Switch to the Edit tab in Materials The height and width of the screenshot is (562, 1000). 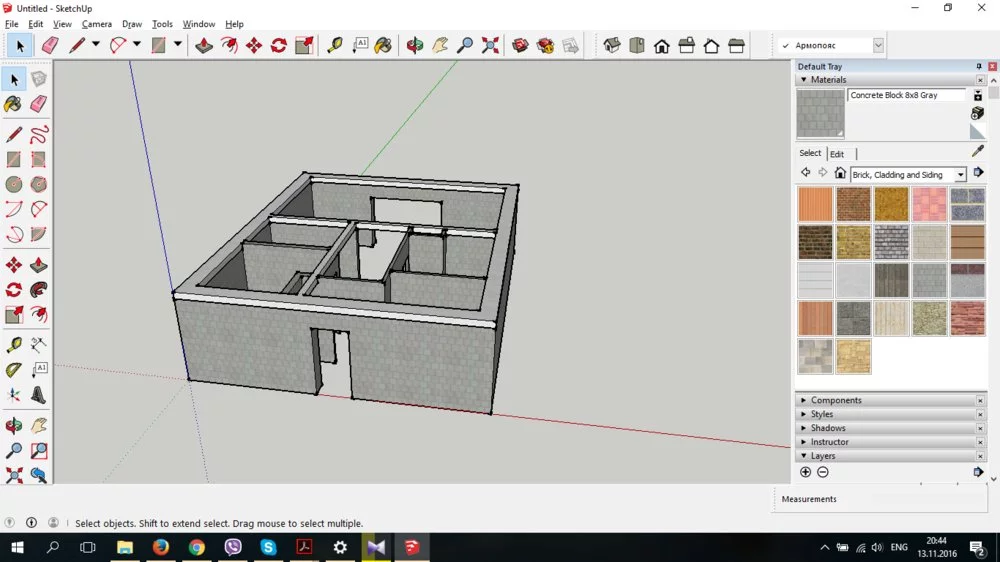pyautogui.click(x=837, y=154)
